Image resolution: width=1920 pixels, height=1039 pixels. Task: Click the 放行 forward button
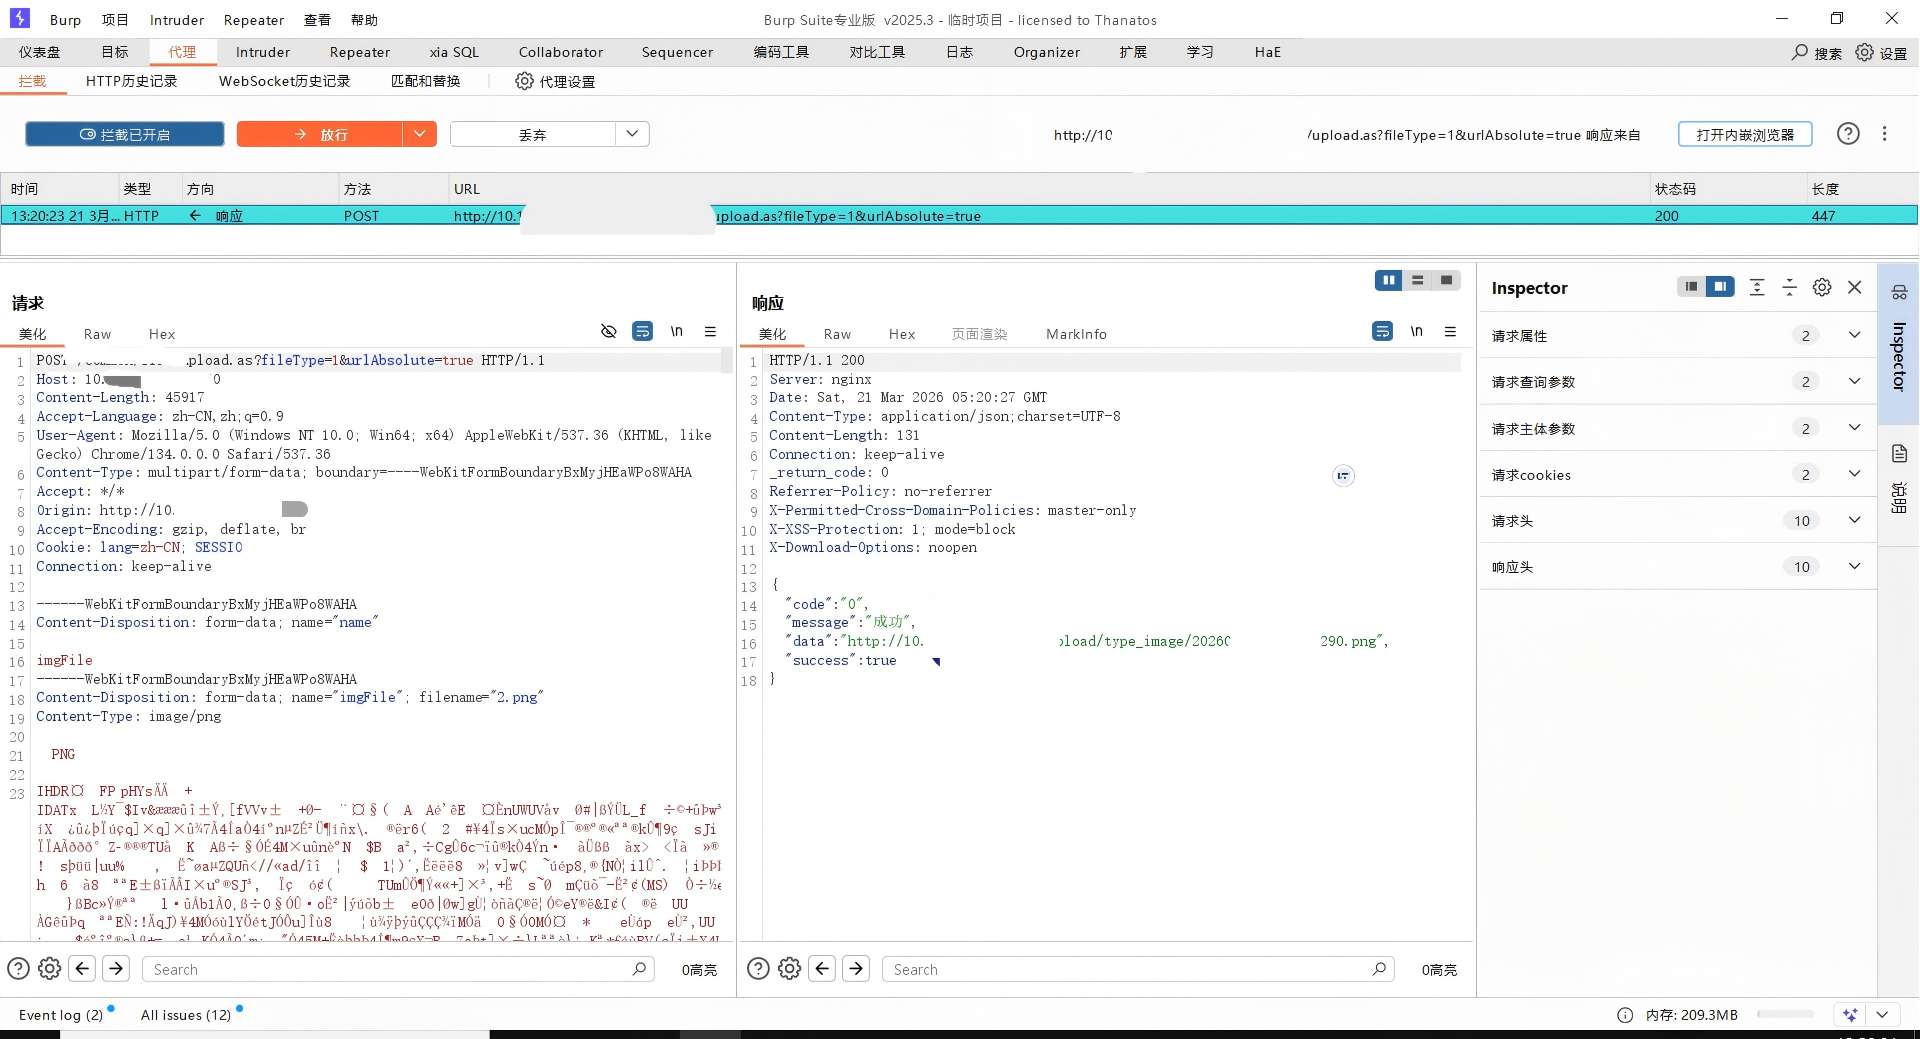(x=320, y=134)
